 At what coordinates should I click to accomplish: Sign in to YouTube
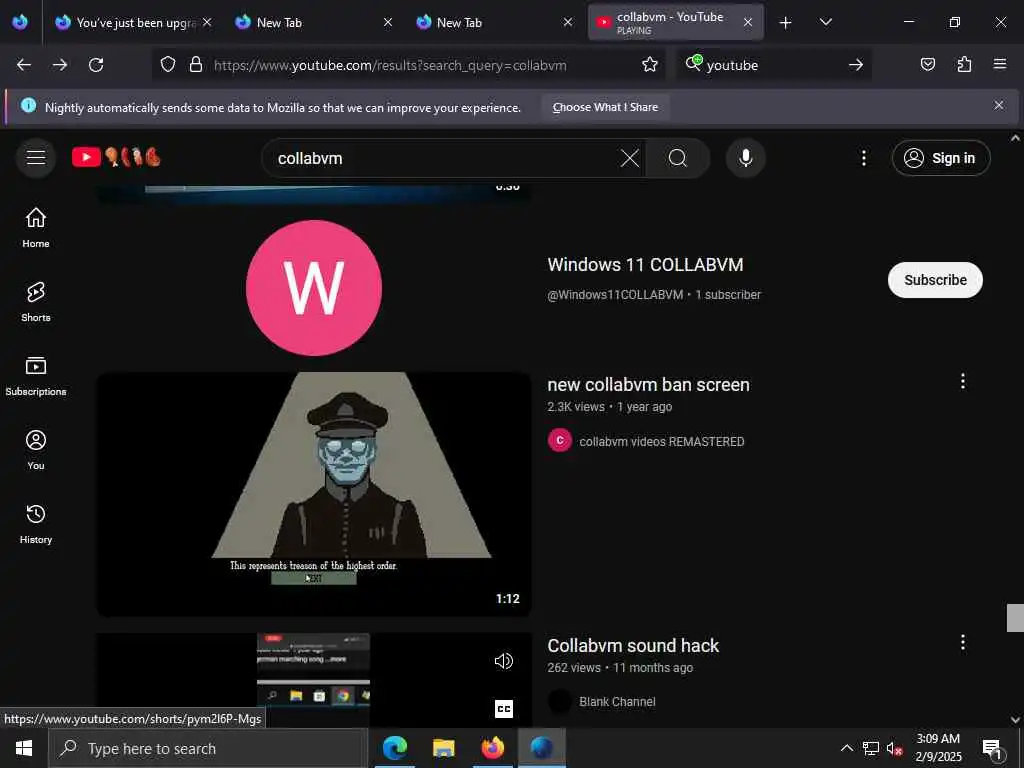940,158
